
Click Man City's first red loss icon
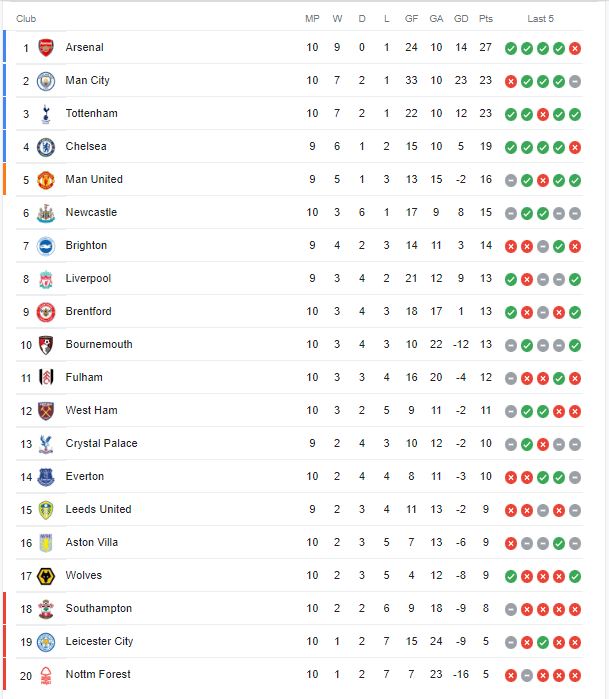pos(511,81)
